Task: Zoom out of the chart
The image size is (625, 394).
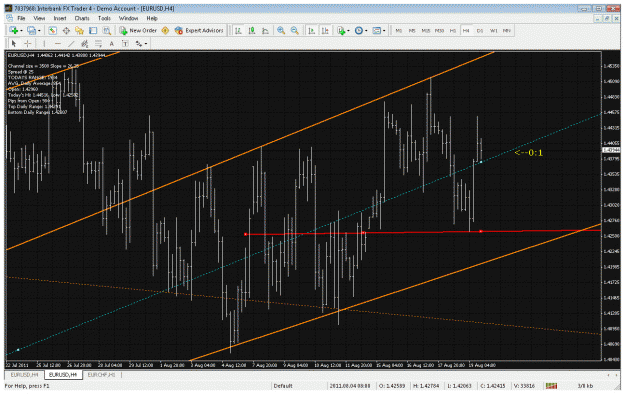Action: point(295,31)
